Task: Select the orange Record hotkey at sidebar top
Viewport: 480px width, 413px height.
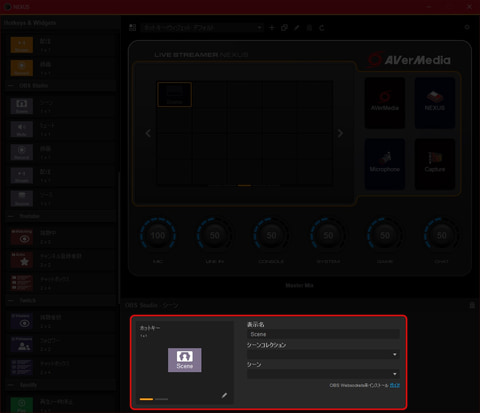Action: (22, 68)
